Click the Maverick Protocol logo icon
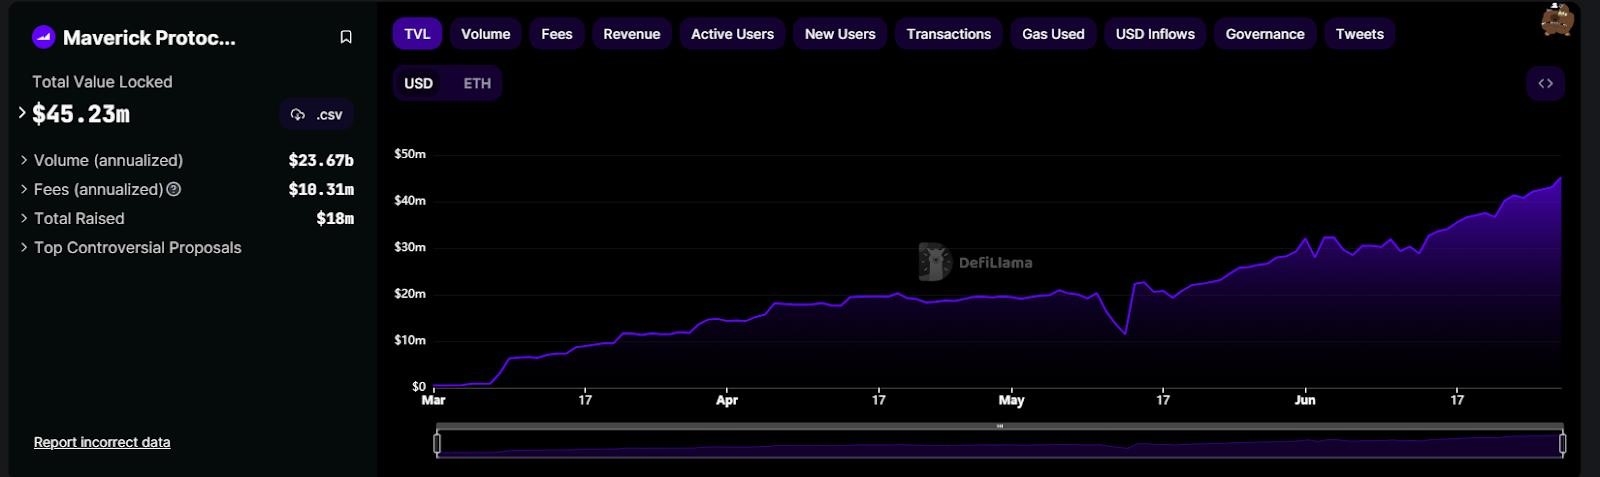The height and width of the screenshot is (477, 1600). pyautogui.click(x=43, y=37)
